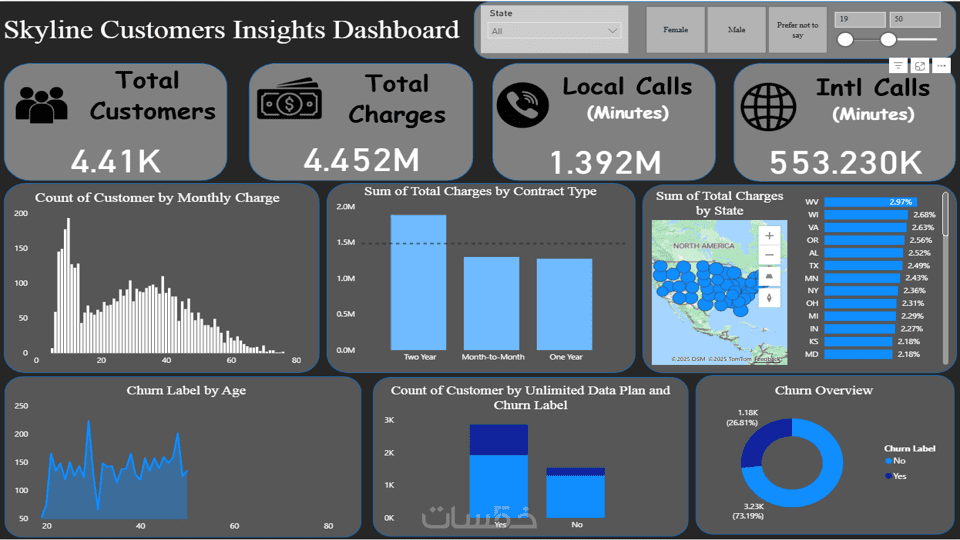The height and width of the screenshot is (540, 960).
Task: Click the right handle of age slider
Action: coord(888,40)
